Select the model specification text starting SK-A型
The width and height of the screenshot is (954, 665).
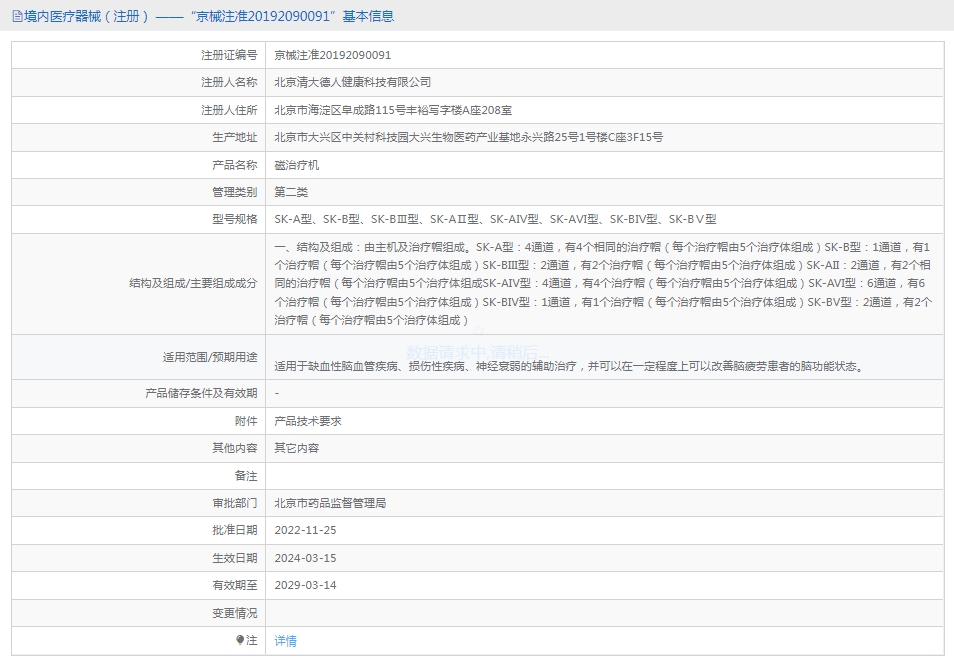point(495,220)
